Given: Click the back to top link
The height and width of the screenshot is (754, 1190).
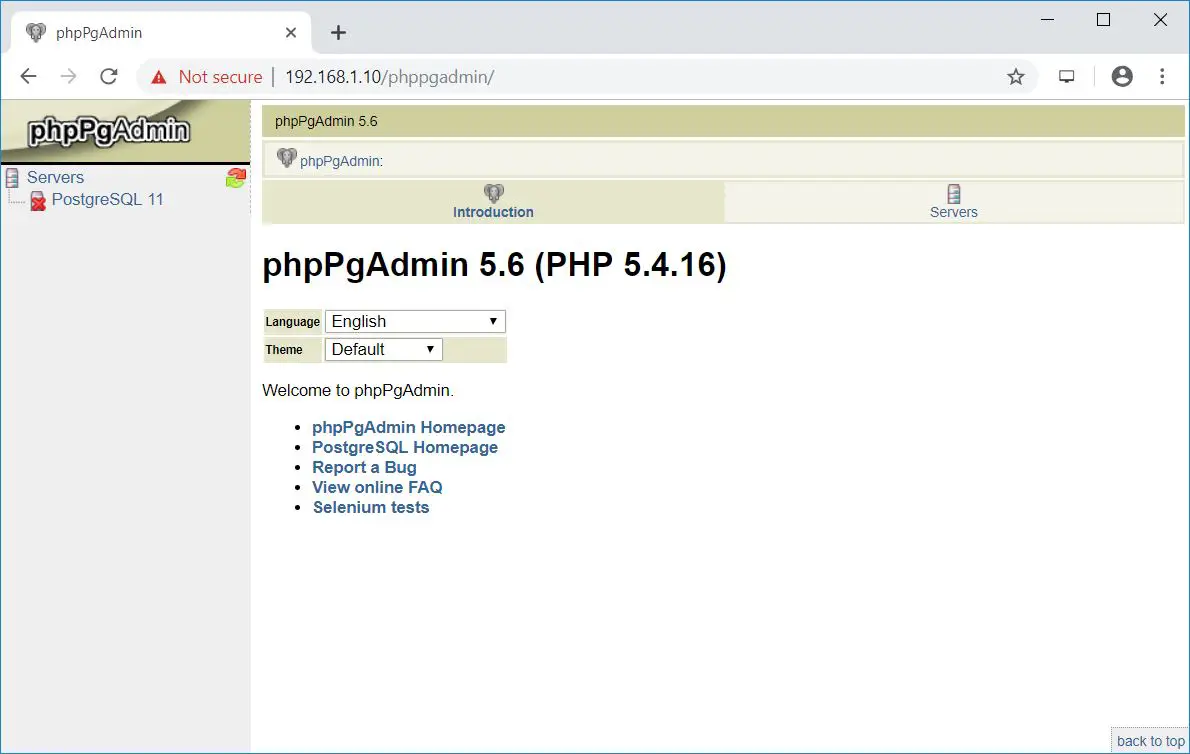Looking at the screenshot, I should coord(1151,741).
